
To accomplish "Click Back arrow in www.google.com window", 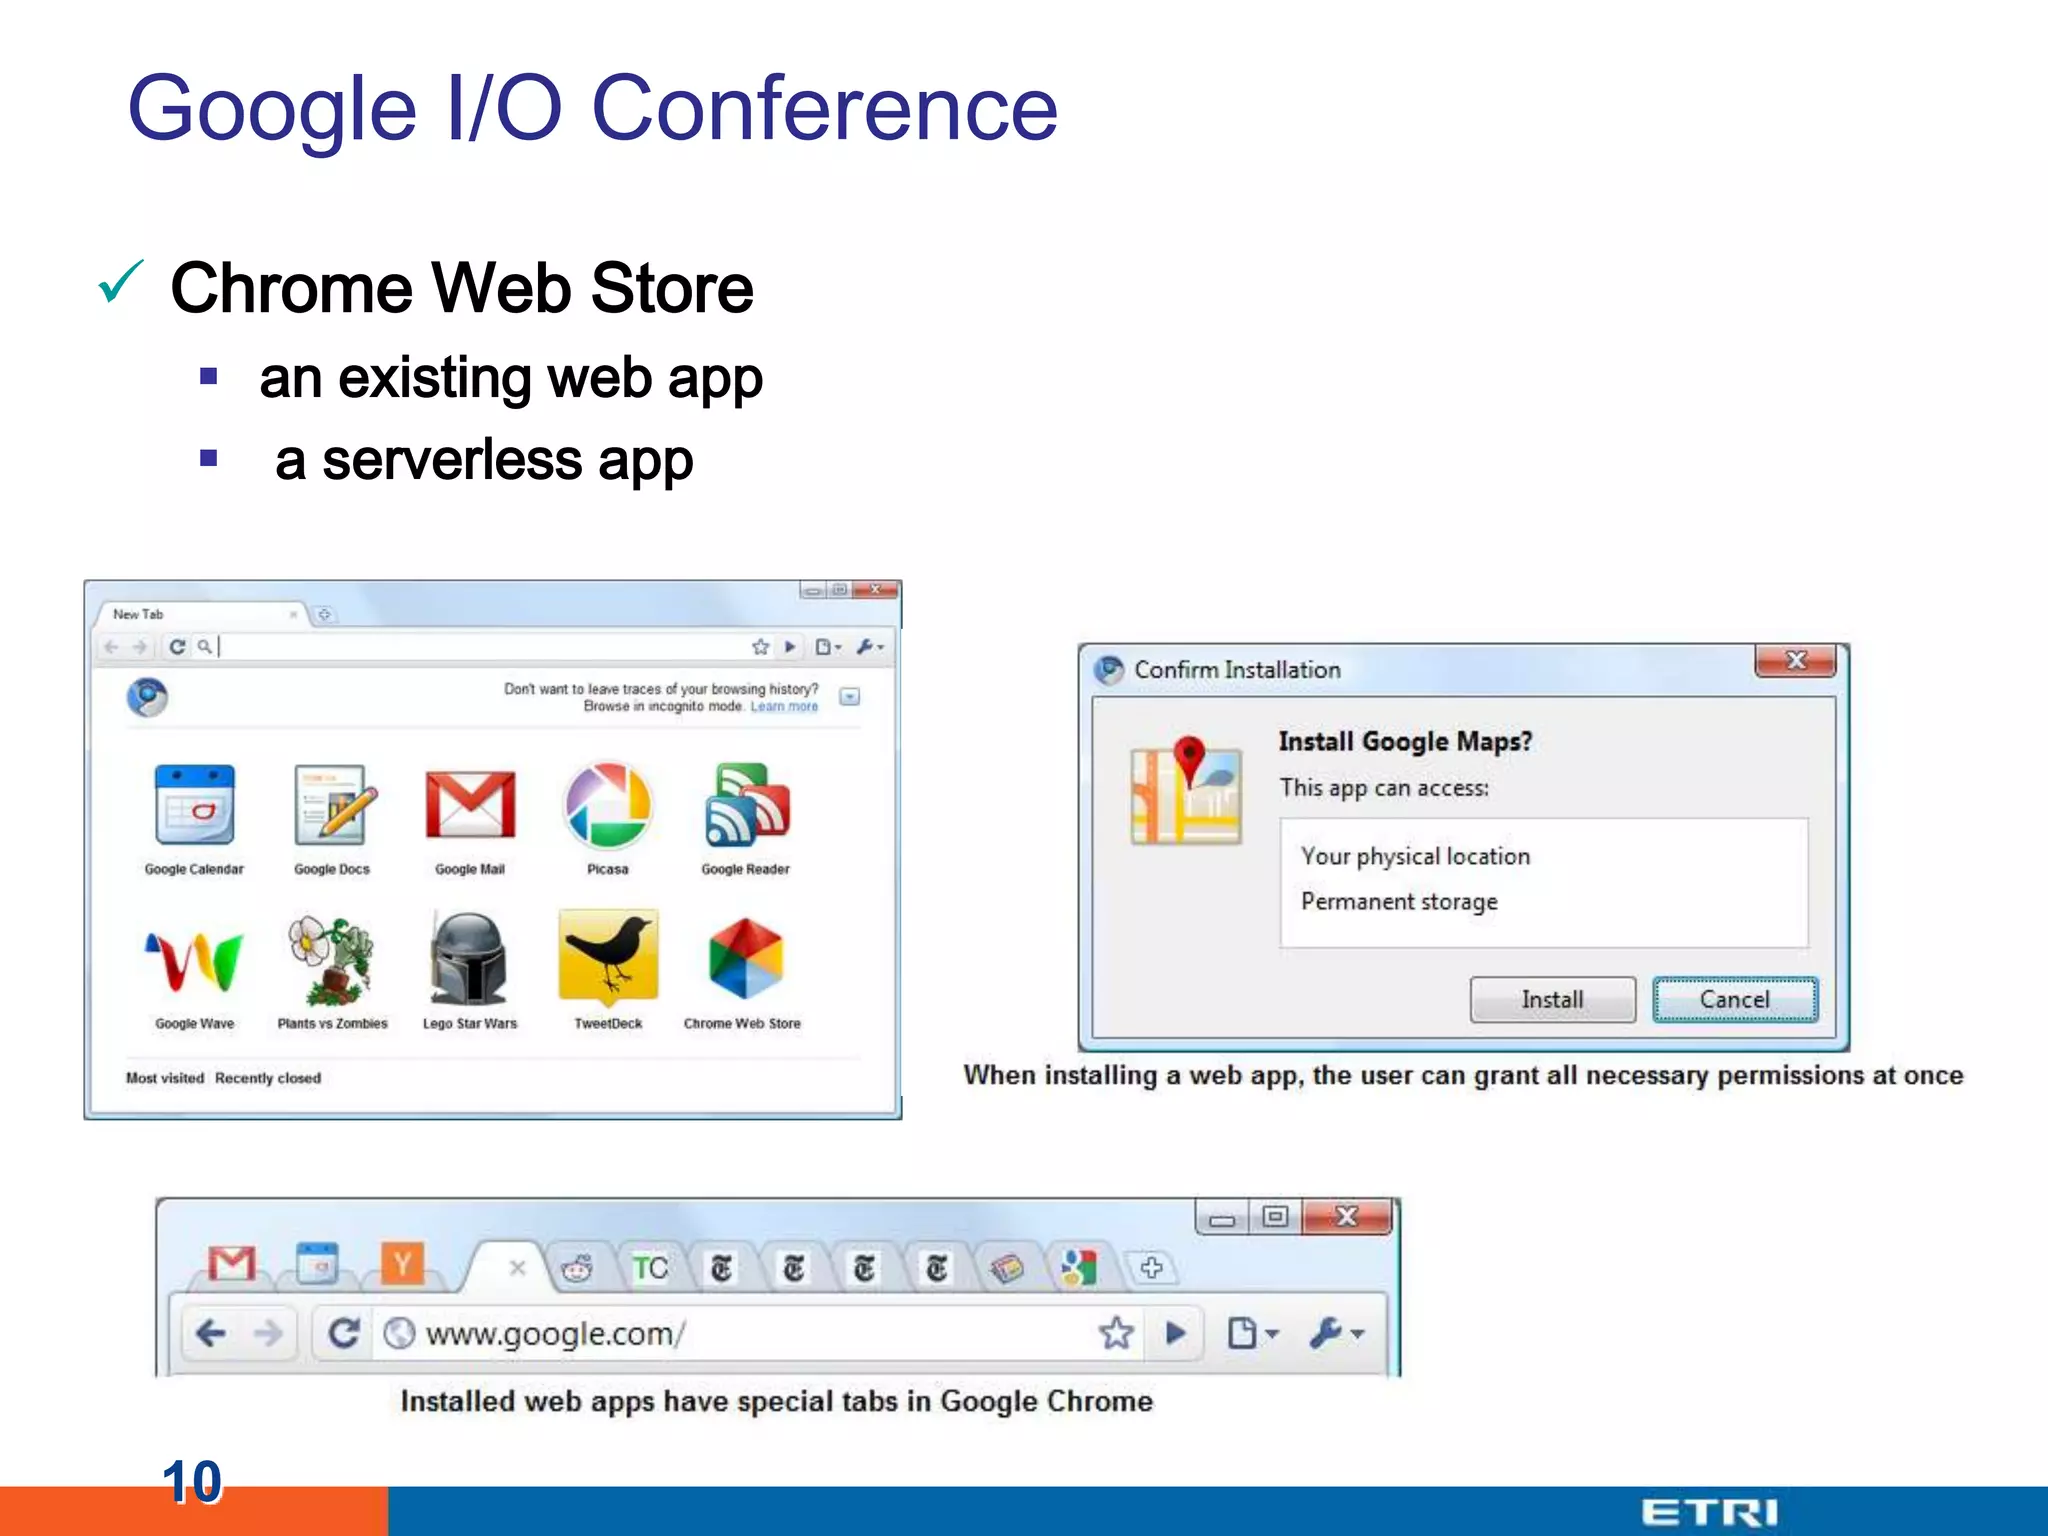I will click(211, 1333).
